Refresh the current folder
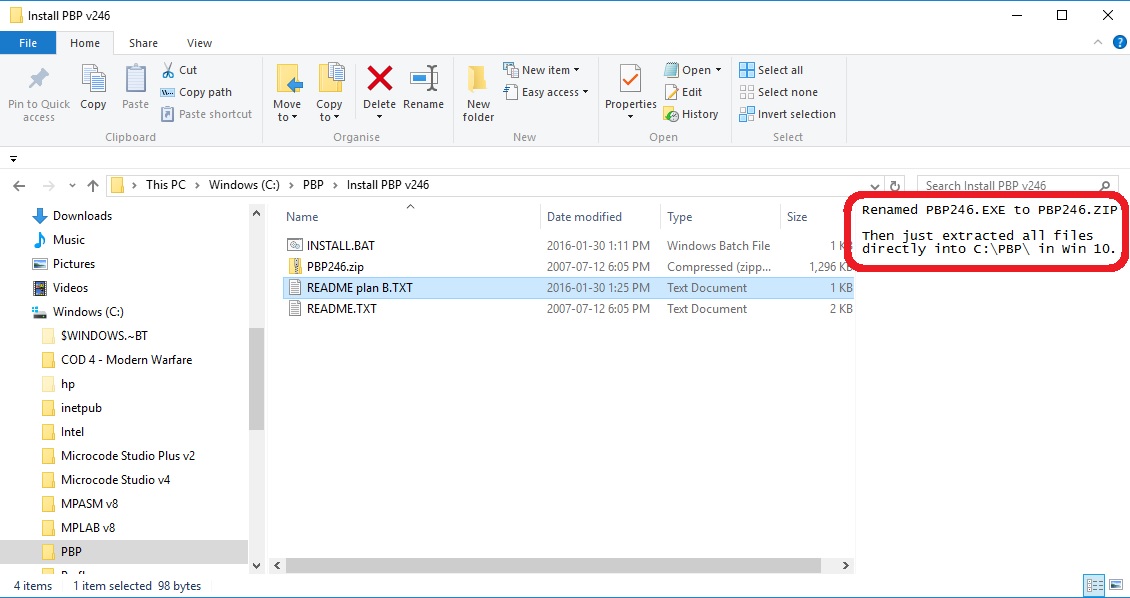 pyautogui.click(x=894, y=186)
